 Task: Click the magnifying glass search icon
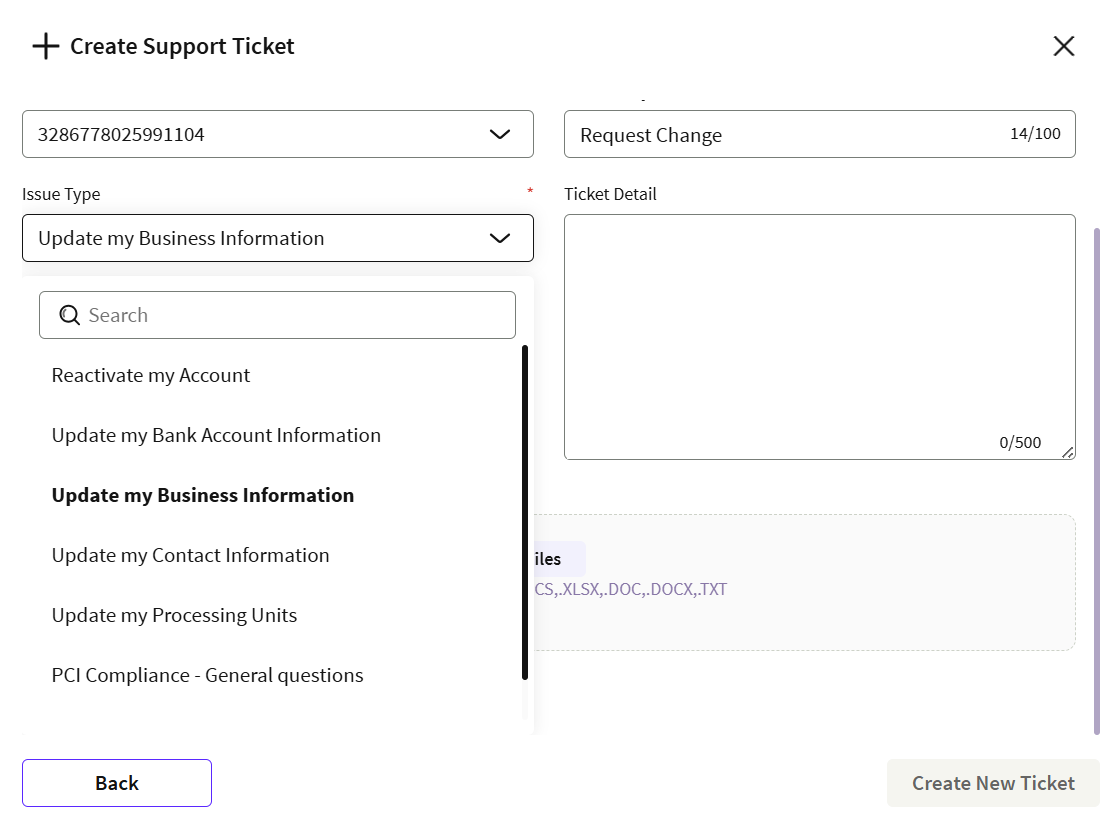tap(69, 315)
